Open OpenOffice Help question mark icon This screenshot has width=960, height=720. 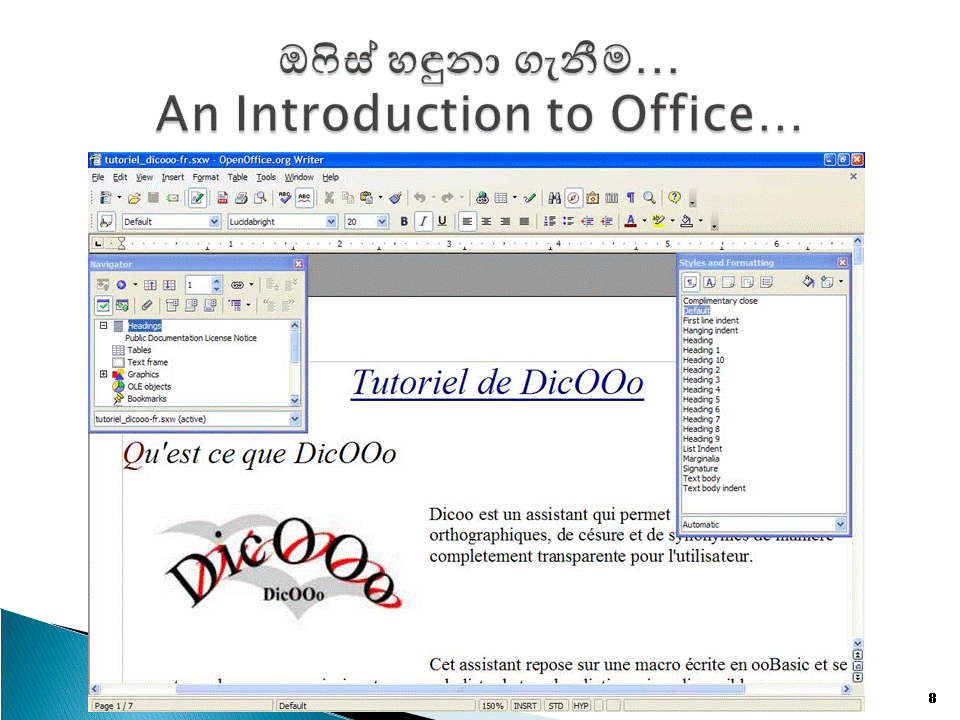click(x=674, y=198)
